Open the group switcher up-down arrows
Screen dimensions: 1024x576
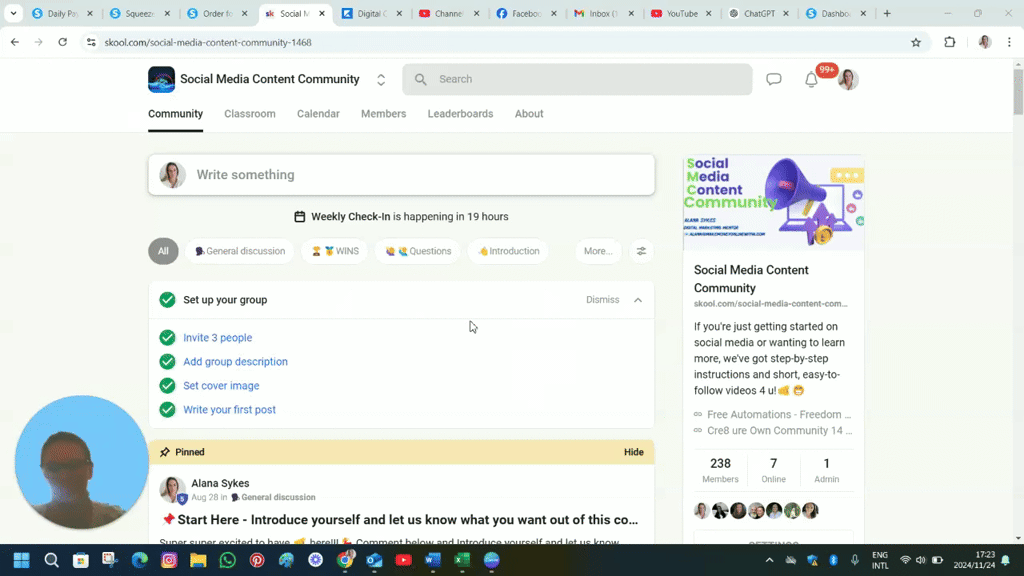pos(381,80)
